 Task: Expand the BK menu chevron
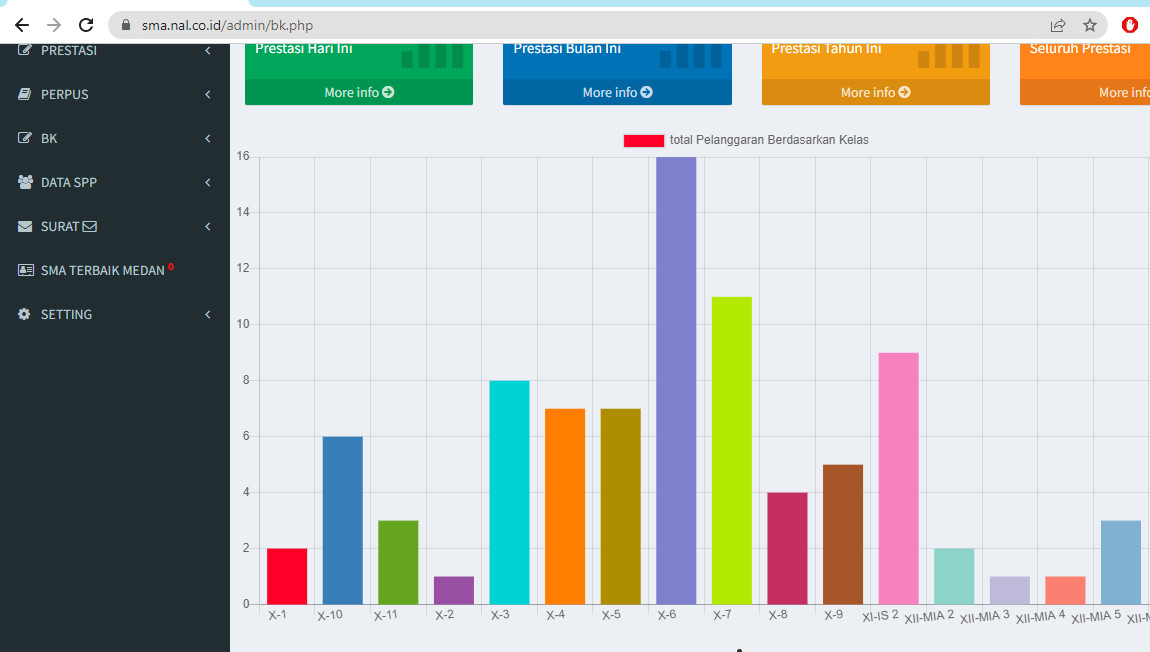tap(208, 138)
